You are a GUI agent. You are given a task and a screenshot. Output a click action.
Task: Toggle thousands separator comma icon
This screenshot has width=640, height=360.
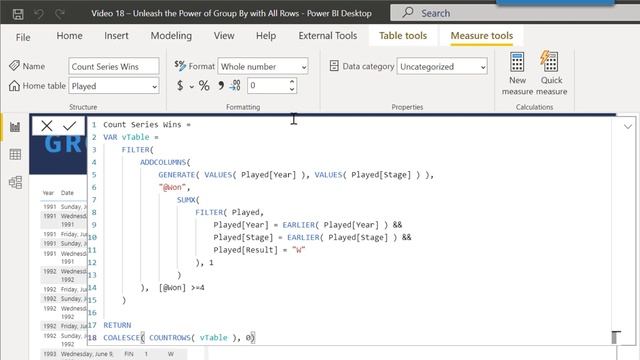click(221, 85)
